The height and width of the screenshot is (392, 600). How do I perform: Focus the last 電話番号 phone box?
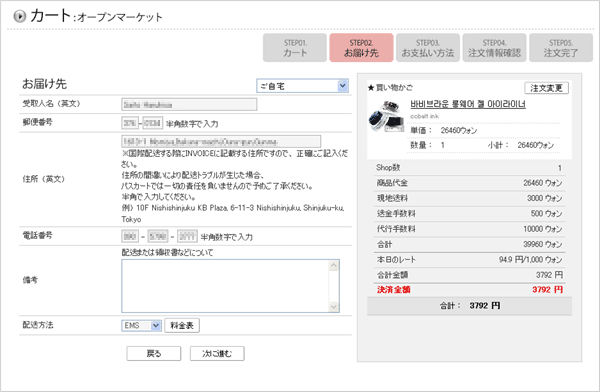point(188,236)
